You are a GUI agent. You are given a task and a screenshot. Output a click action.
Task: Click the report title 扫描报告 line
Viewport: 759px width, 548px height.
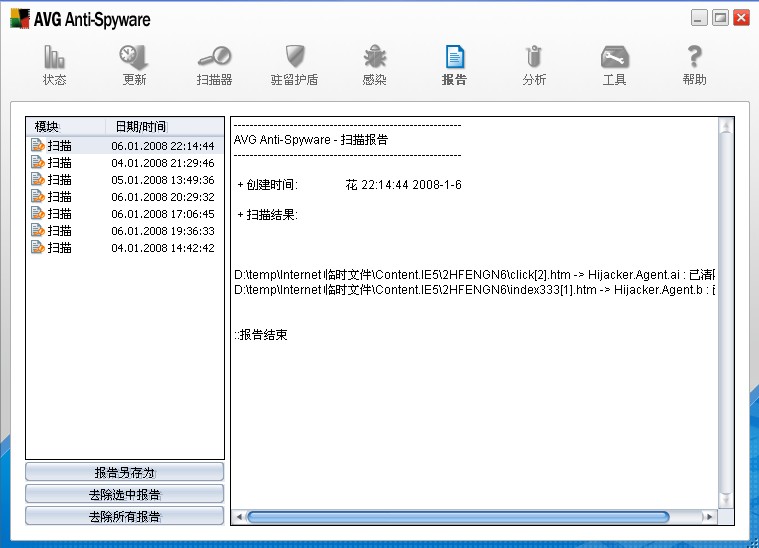click(x=311, y=139)
